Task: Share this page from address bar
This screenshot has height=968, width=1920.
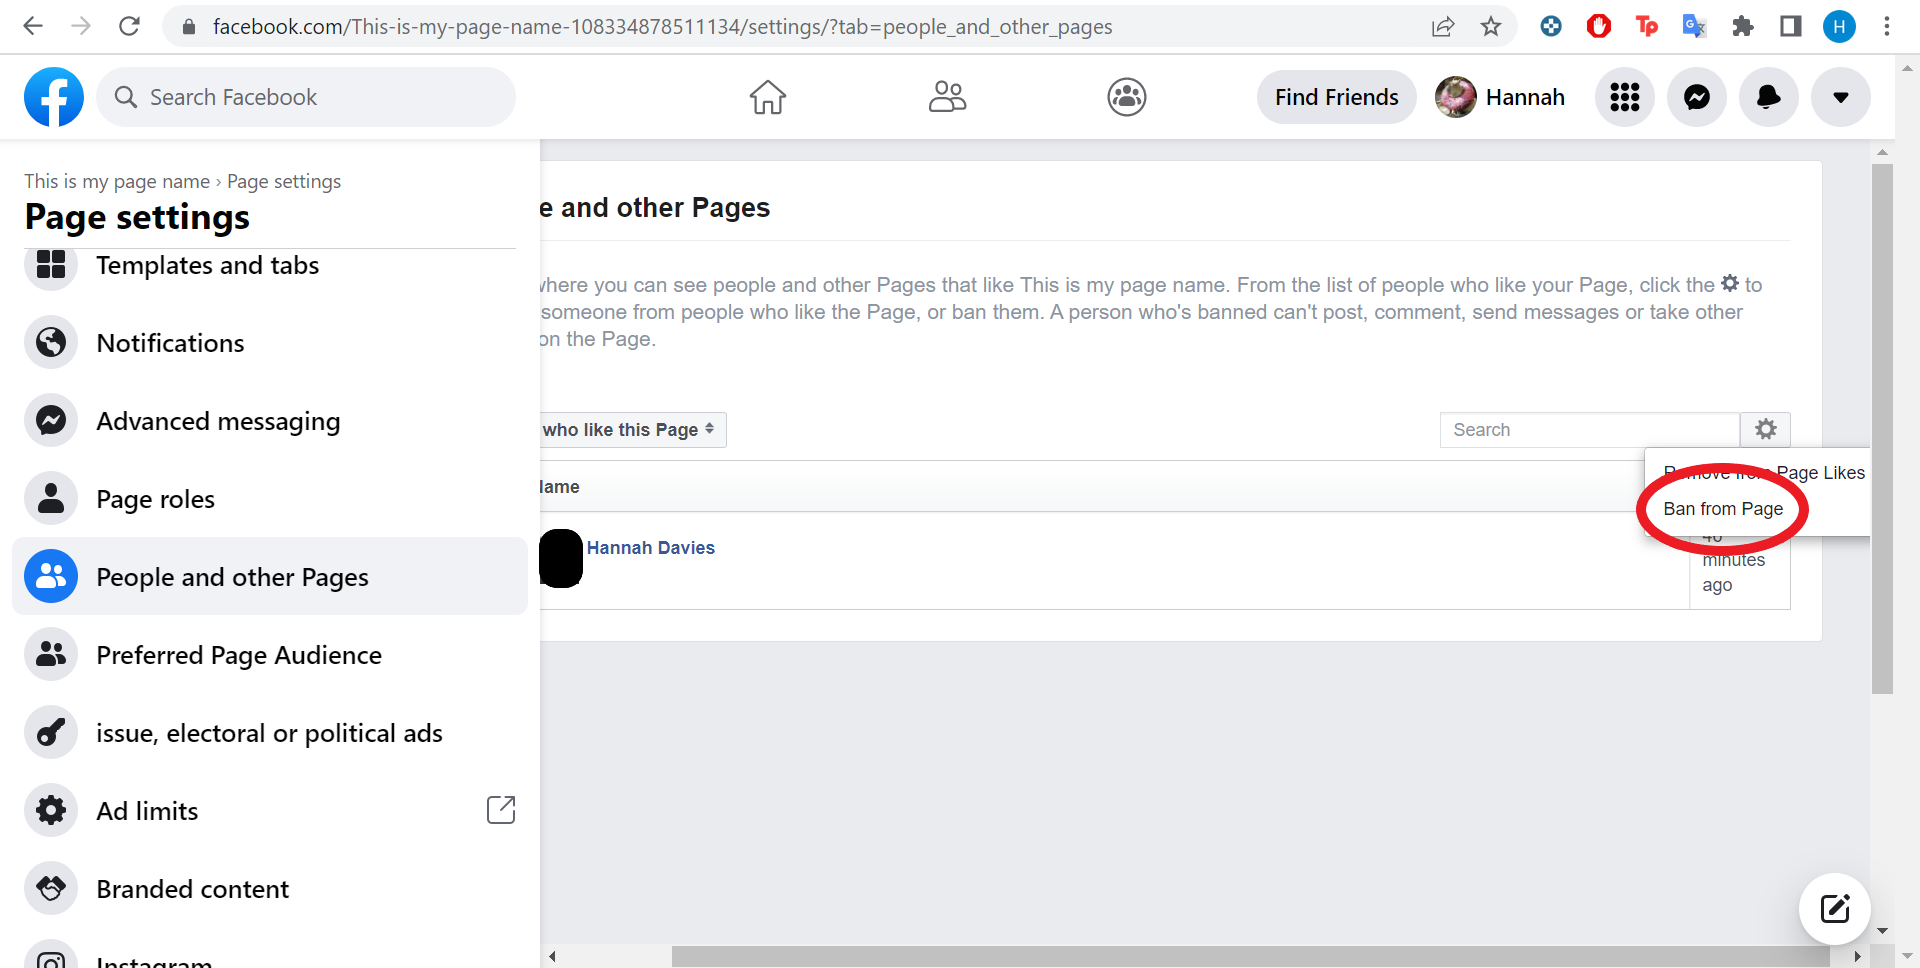Action: pyautogui.click(x=1443, y=27)
